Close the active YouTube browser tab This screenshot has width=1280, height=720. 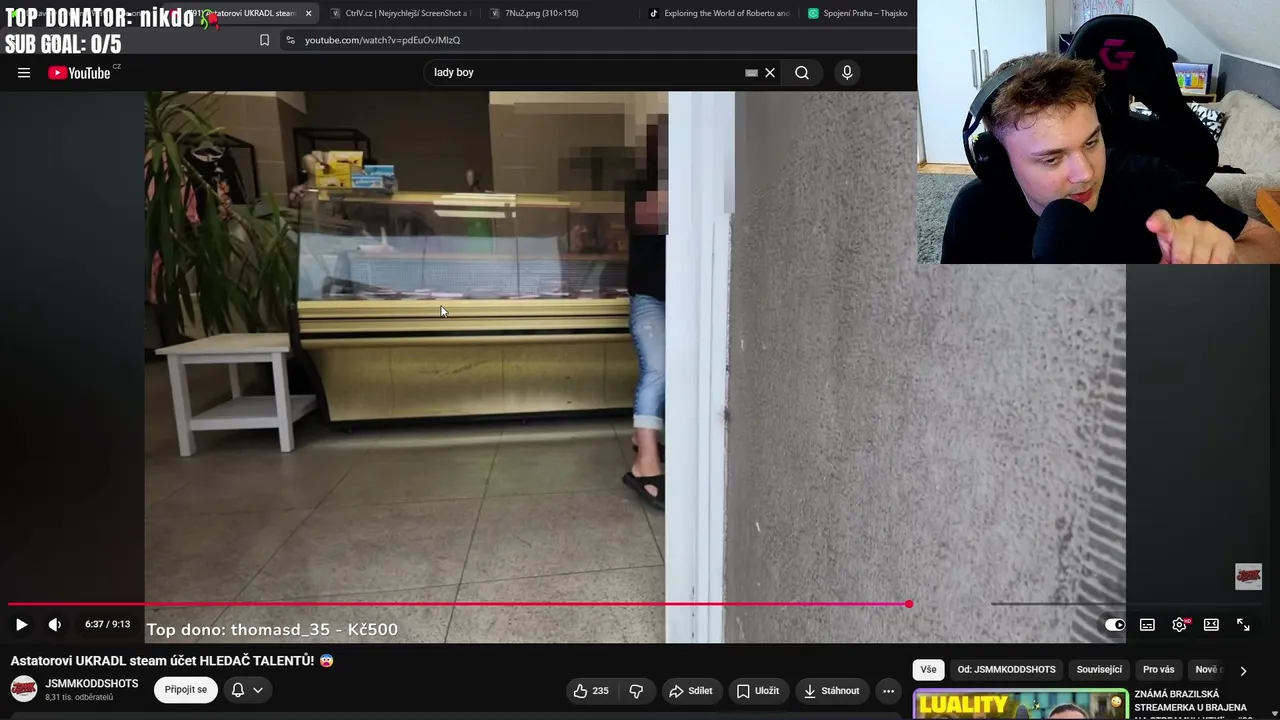[x=308, y=13]
